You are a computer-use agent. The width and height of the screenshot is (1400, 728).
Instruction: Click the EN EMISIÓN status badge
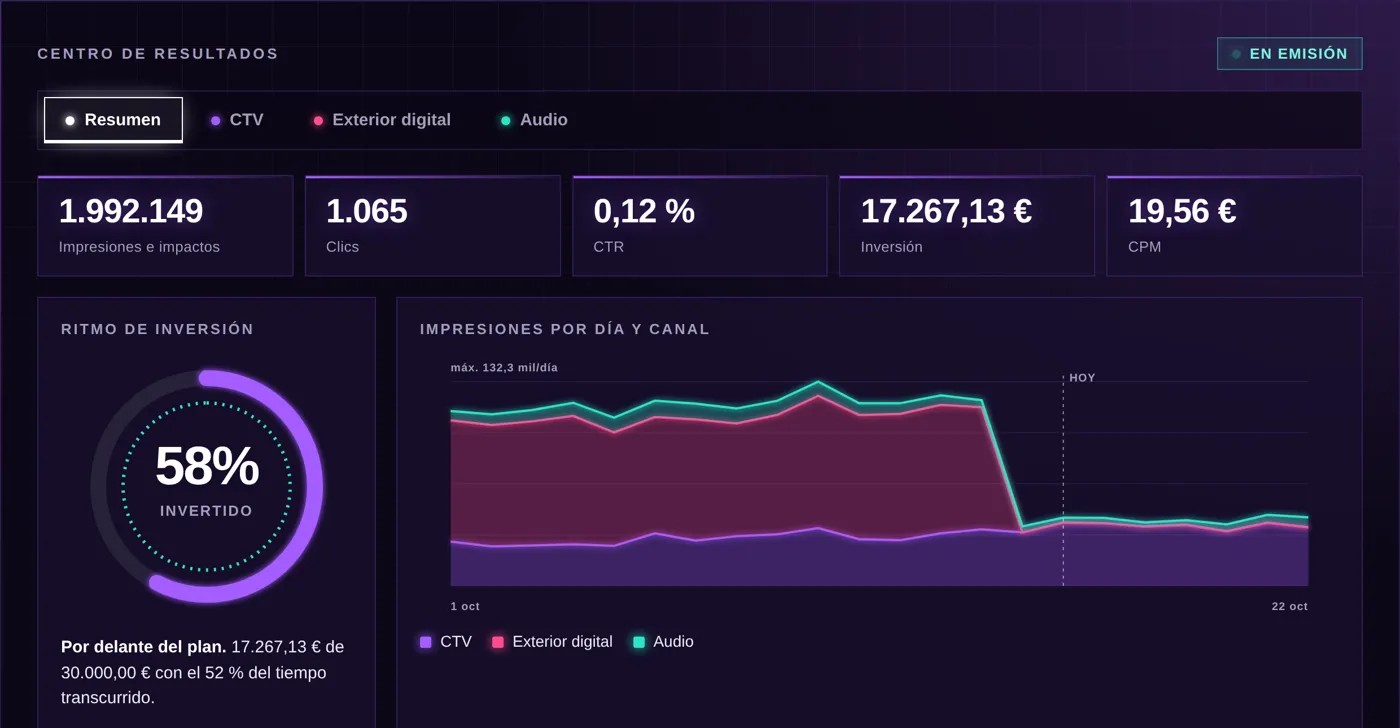point(1289,54)
